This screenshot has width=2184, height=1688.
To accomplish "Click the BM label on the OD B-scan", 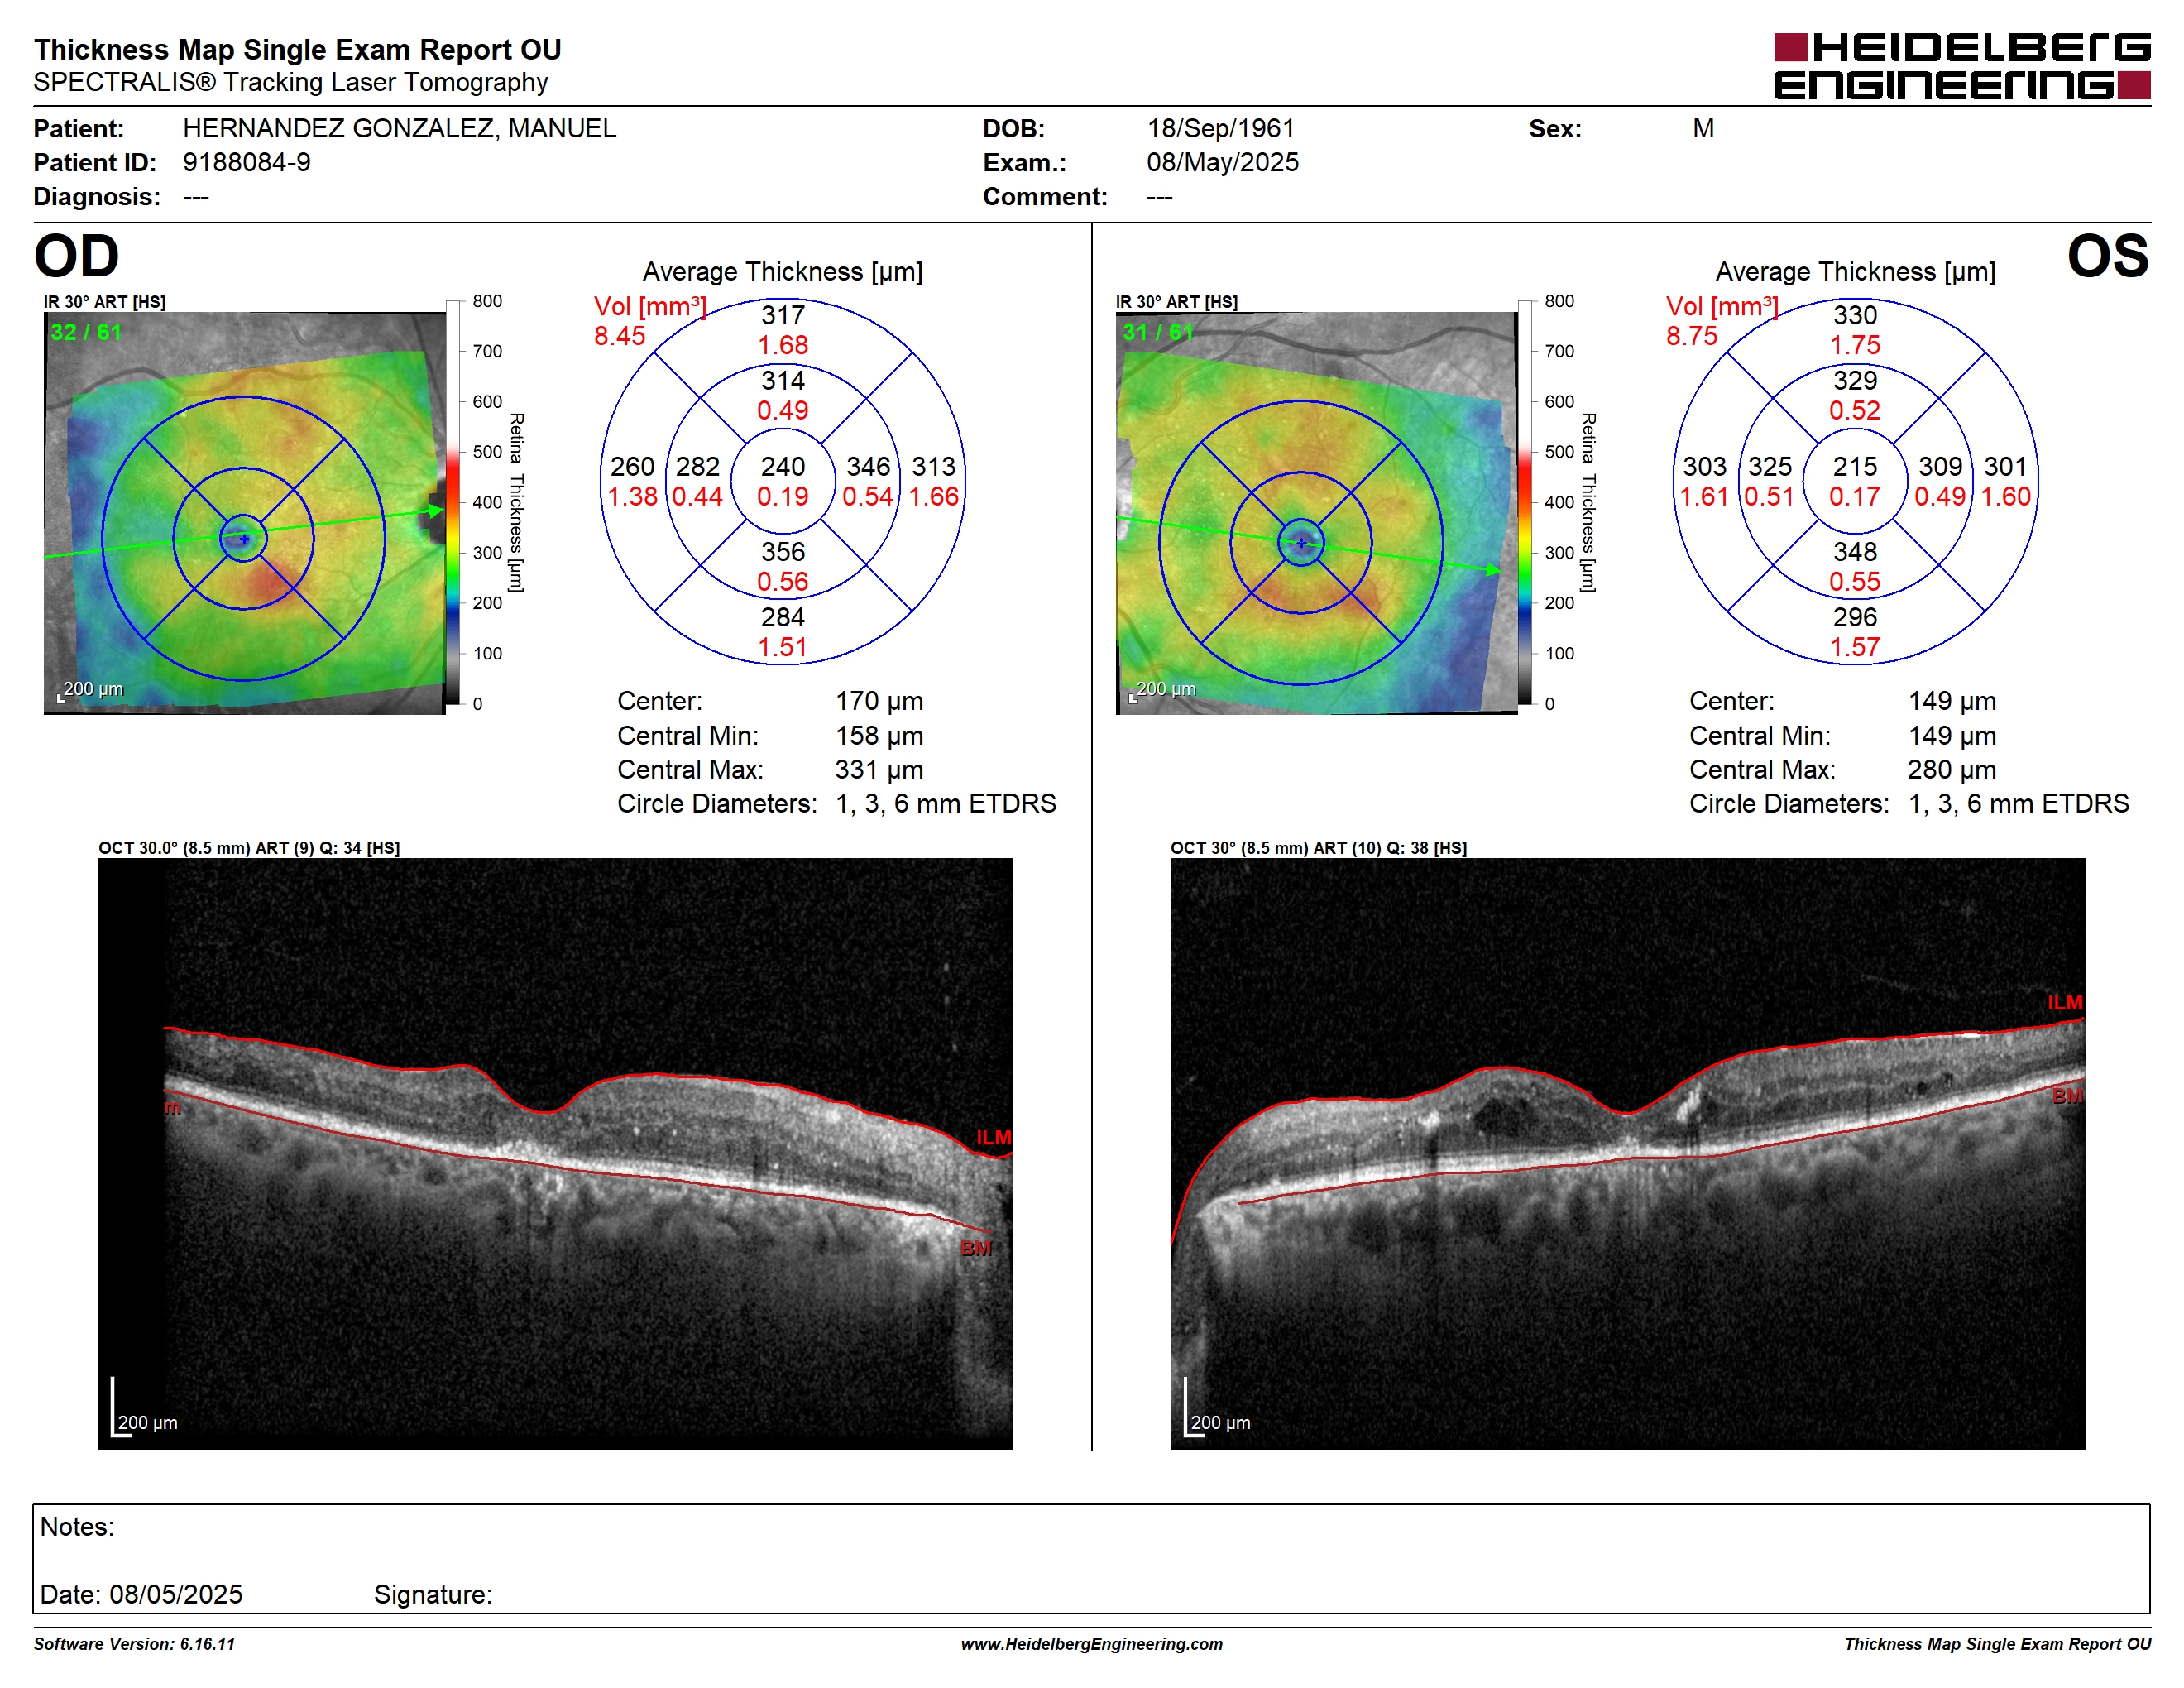I will point(976,1249).
